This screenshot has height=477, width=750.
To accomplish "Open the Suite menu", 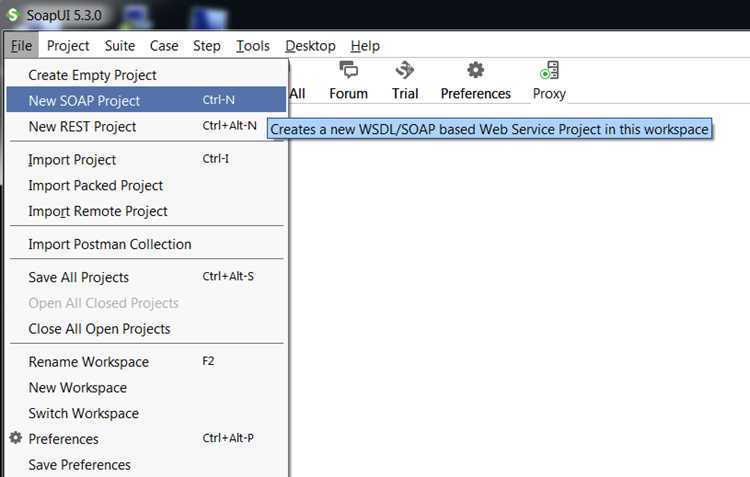I will (120, 46).
